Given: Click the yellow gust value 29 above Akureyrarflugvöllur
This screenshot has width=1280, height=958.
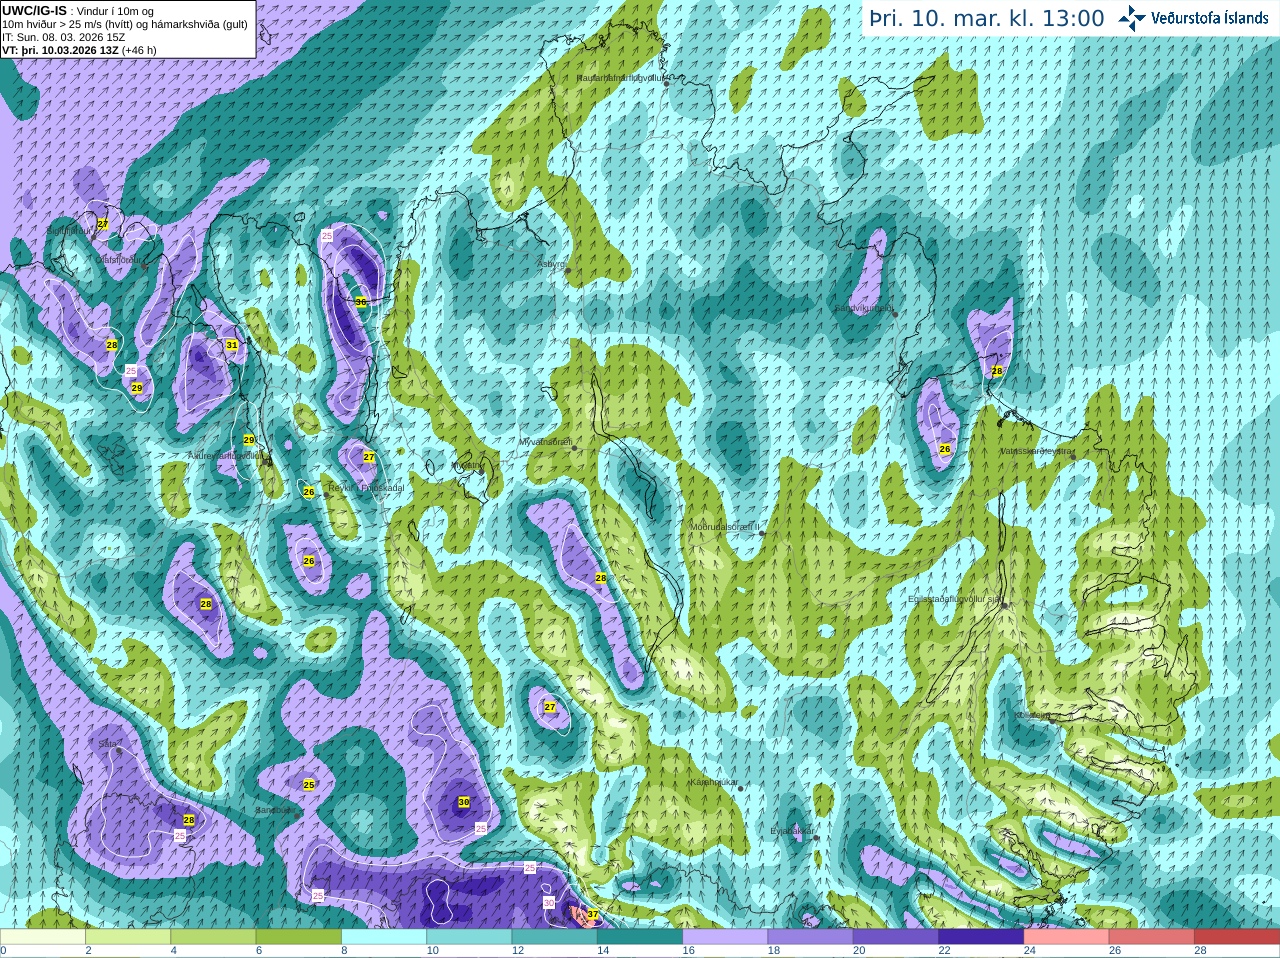Looking at the screenshot, I should (249, 440).
